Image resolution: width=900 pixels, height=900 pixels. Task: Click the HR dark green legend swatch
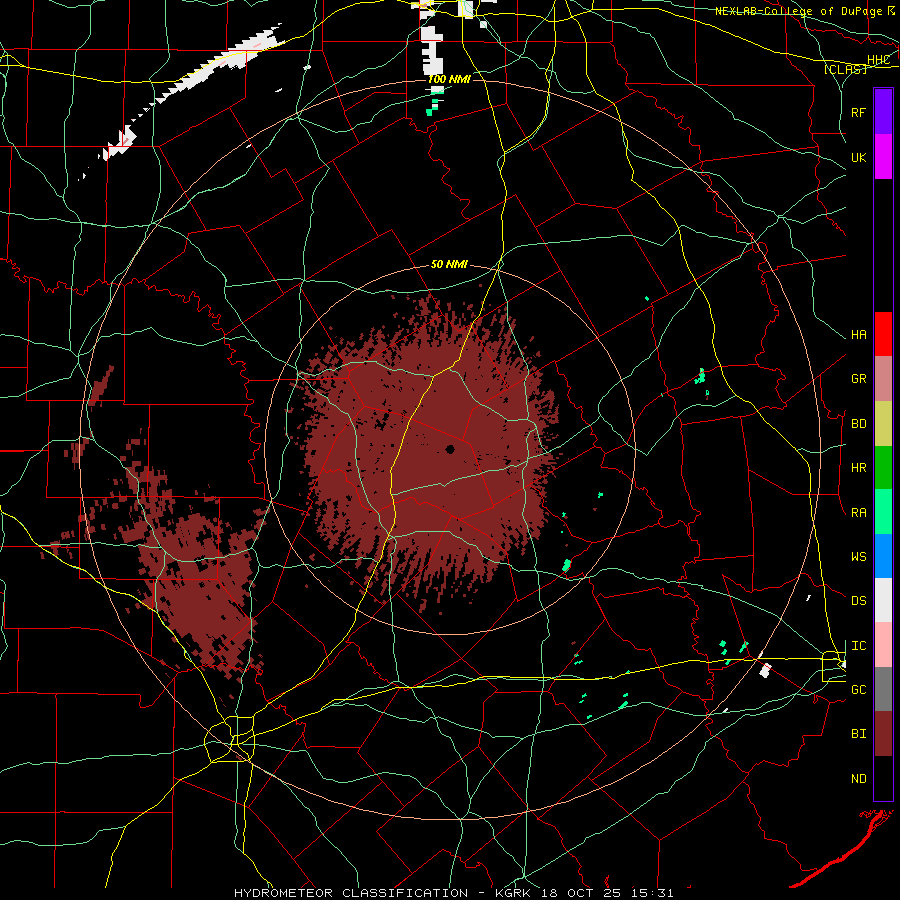coord(883,468)
